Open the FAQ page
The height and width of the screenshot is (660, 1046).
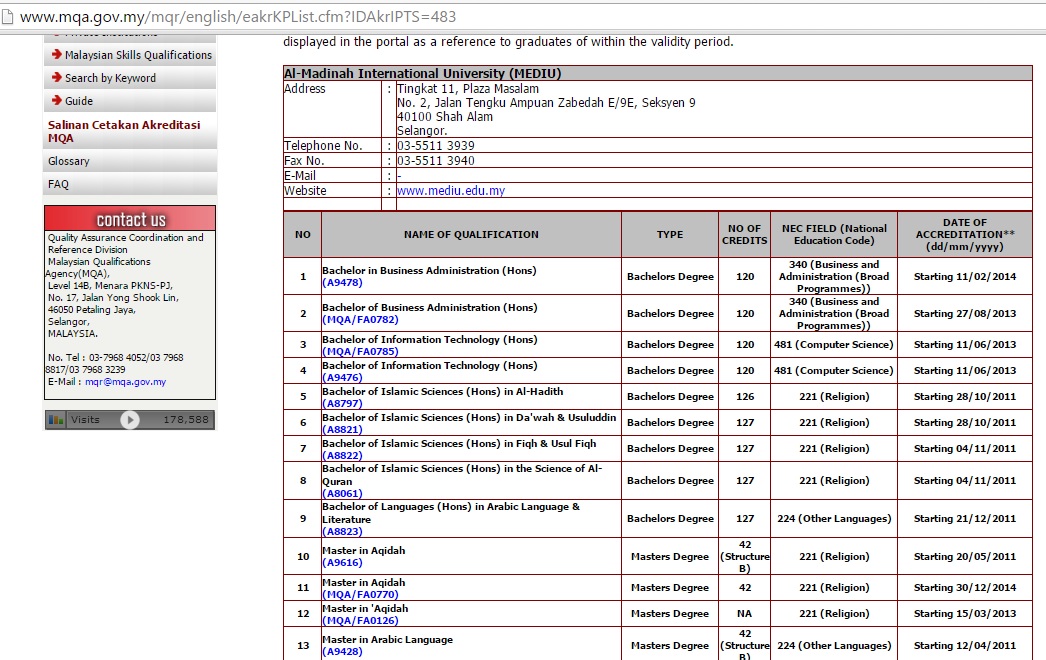58,185
